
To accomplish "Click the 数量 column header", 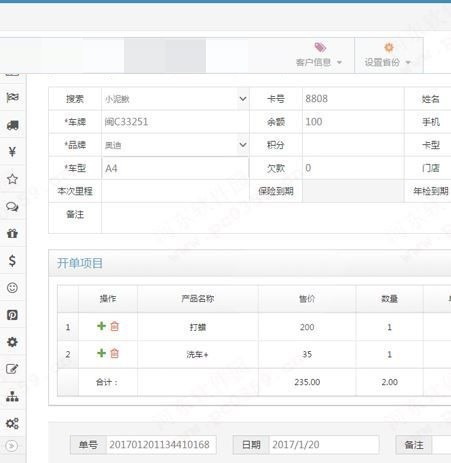I will point(389,299).
